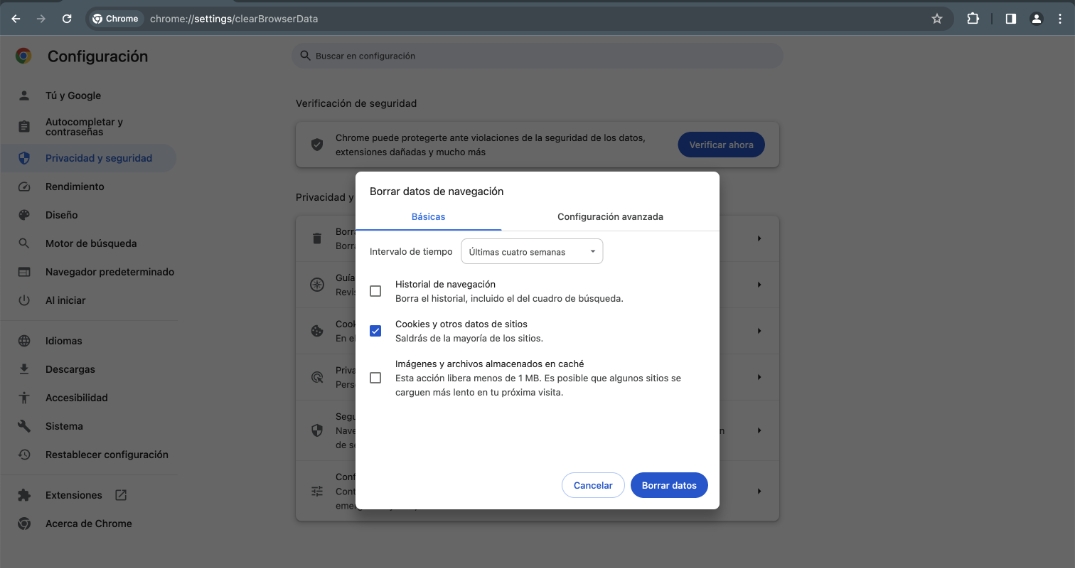
Task: Check Imágenes y archivos almacenados en caché
Action: coord(375,378)
